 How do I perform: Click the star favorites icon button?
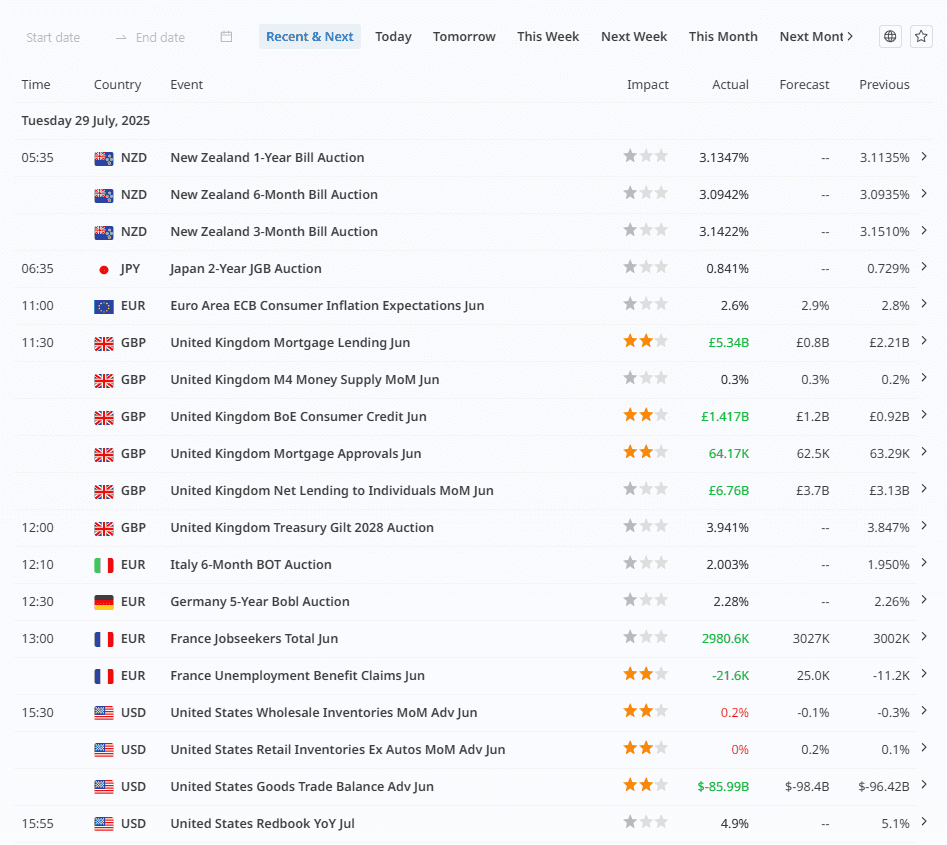921,37
